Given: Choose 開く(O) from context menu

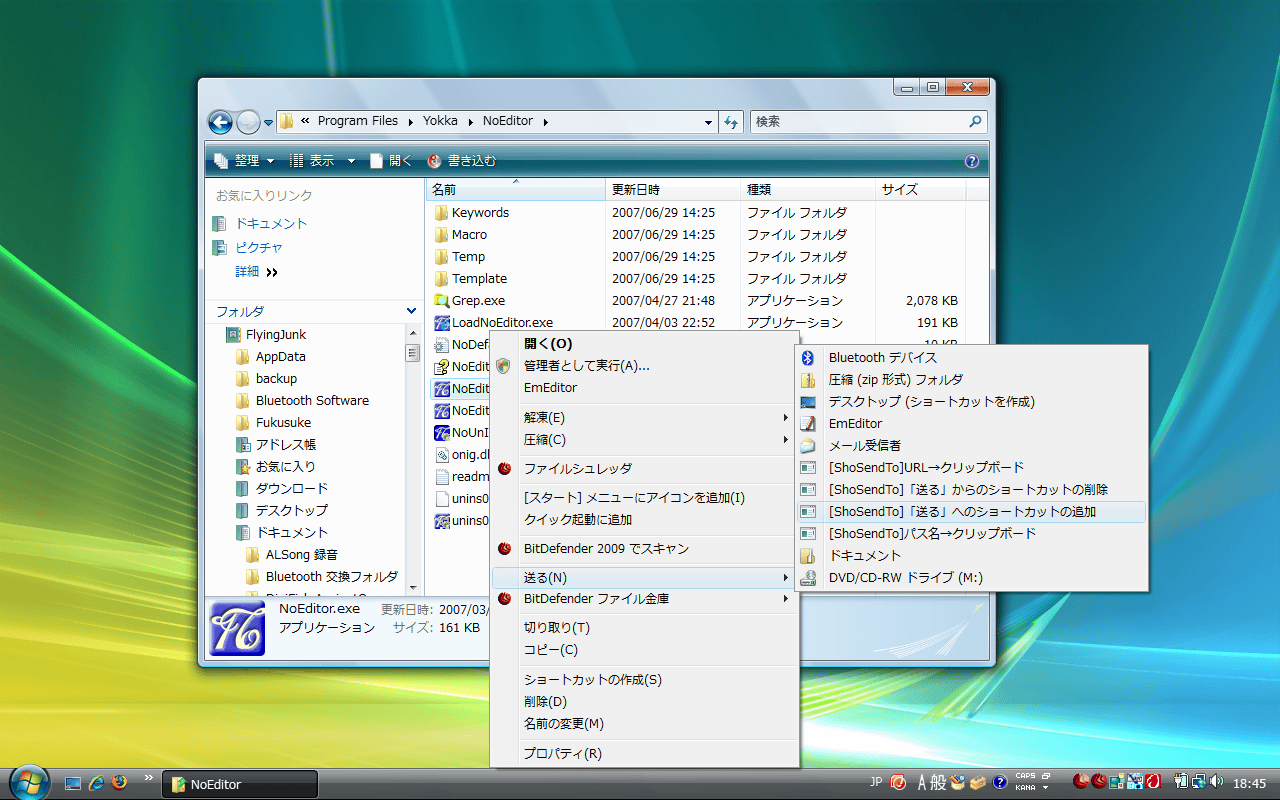Looking at the screenshot, I should [643, 344].
